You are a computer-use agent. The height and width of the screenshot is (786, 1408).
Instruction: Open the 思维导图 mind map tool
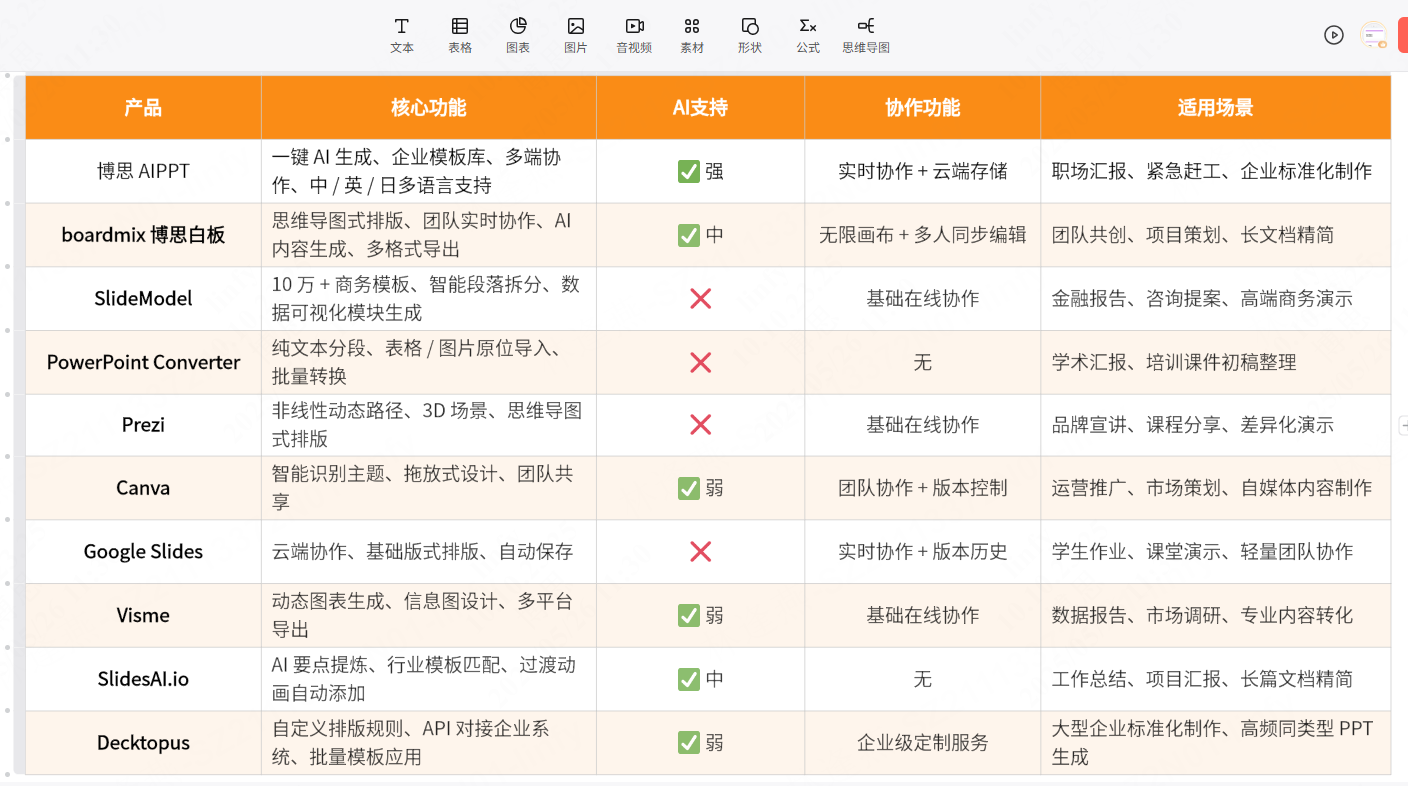pos(866,35)
